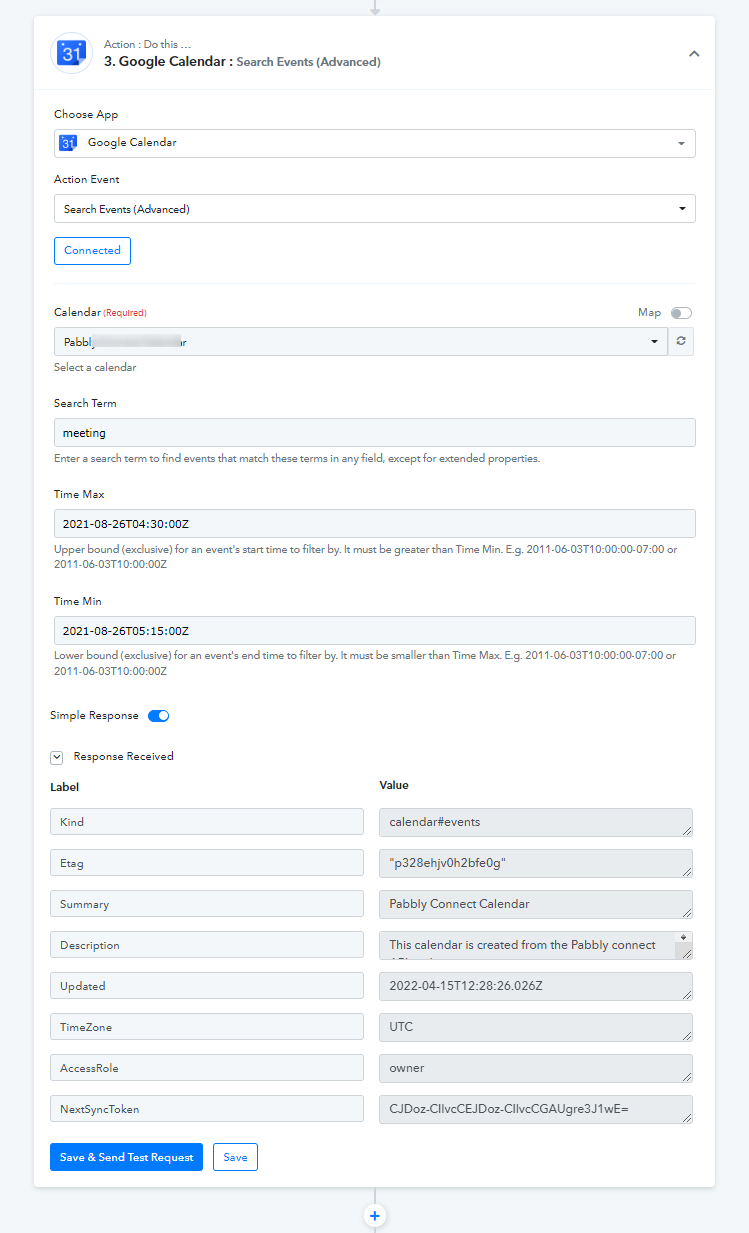Click the AccessRole label field
749x1233 pixels.
[207, 1068]
